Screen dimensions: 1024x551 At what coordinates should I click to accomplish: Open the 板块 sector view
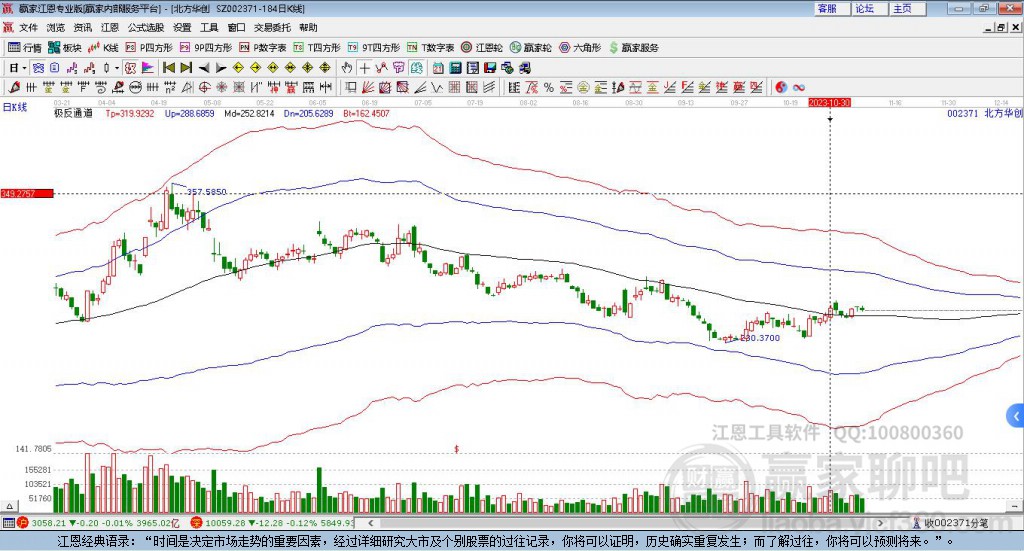pos(65,48)
